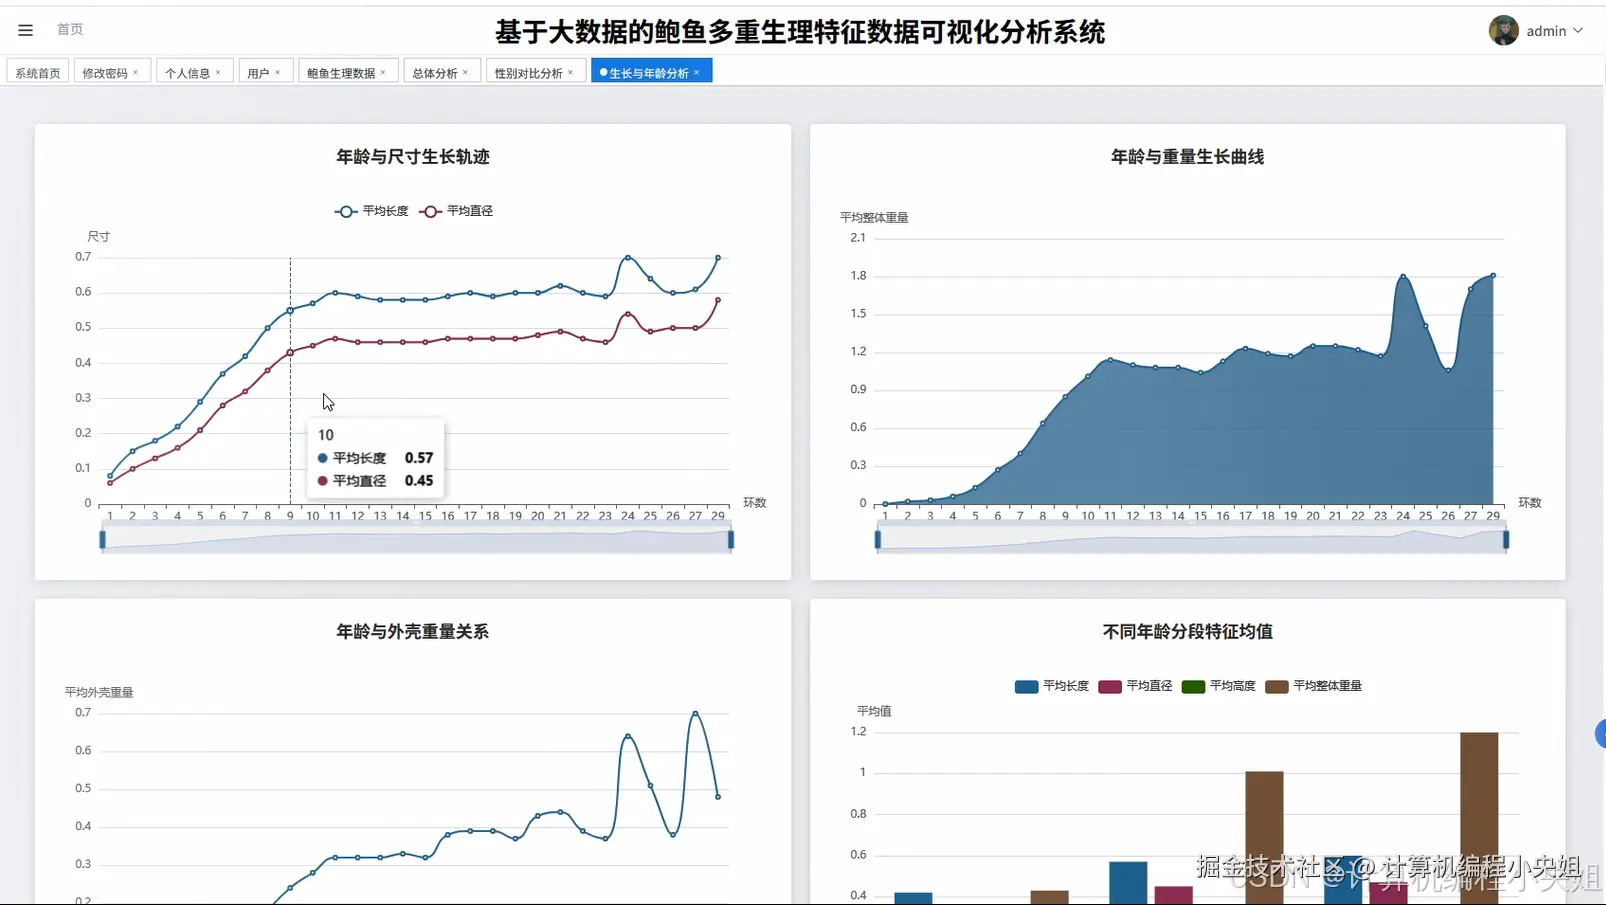The height and width of the screenshot is (905, 1606).
Task: Click the blue floating button at right edge
Action: point(1600,734)
